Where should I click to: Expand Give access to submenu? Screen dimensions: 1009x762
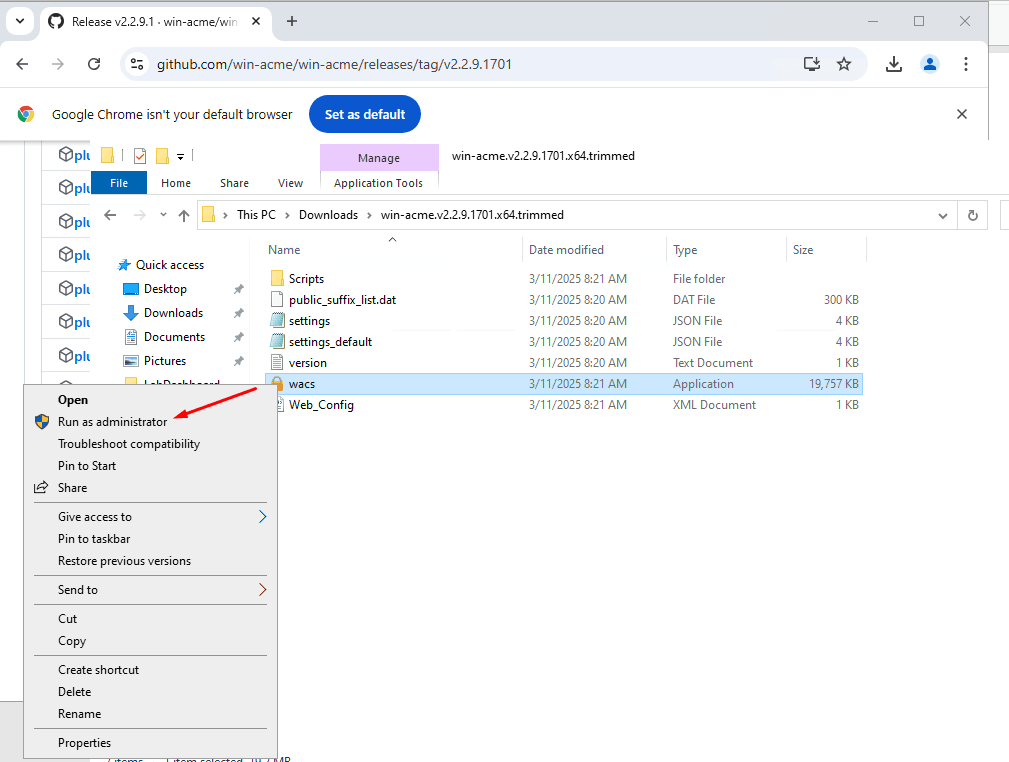coord(151,517)
